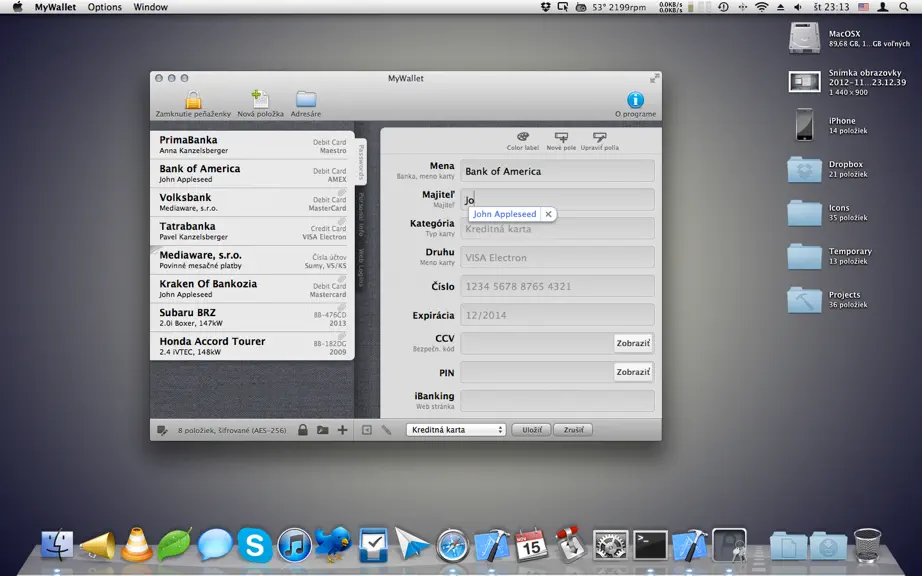Click the plus icon in bottom bar
The height and width of the screenshot is (576, 922).
coord(342,430)
